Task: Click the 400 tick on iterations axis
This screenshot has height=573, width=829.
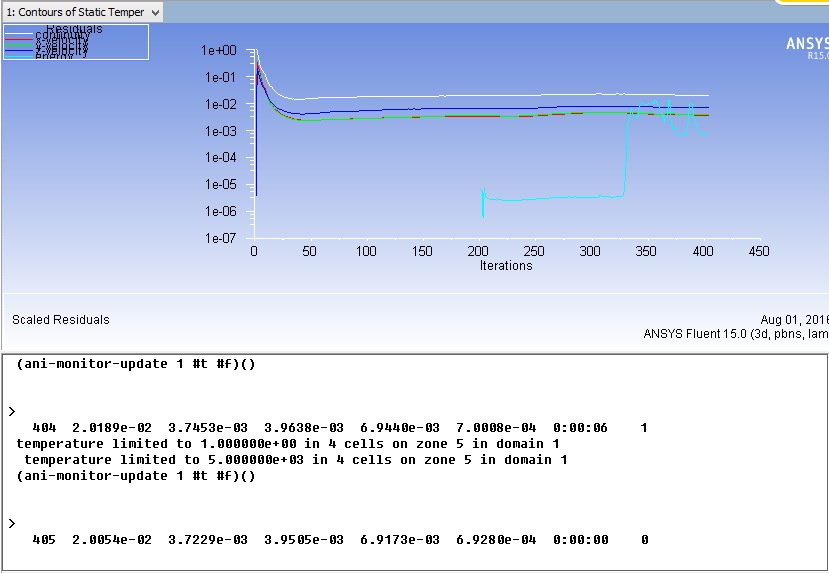Action: [703, 251]
